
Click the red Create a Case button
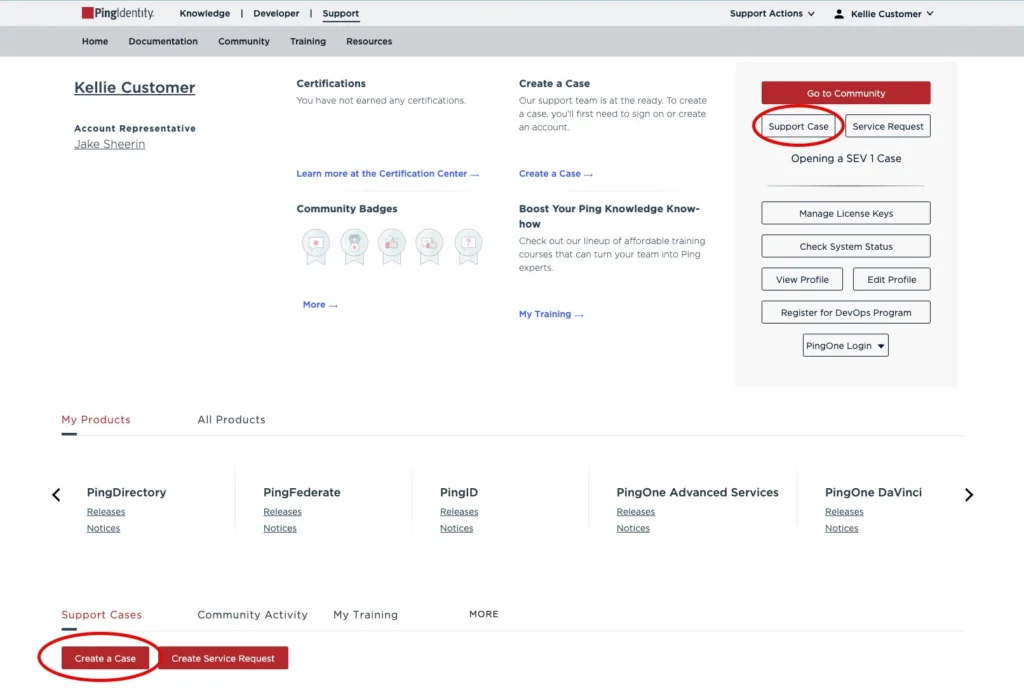point(105,658)
